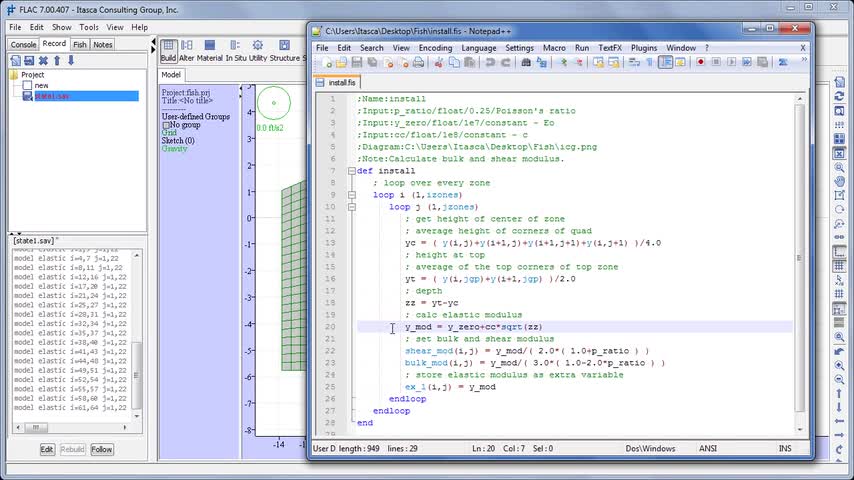854x480 pixels.
Task: Start macro recording with red record icon
Action: tap(701, 63)
